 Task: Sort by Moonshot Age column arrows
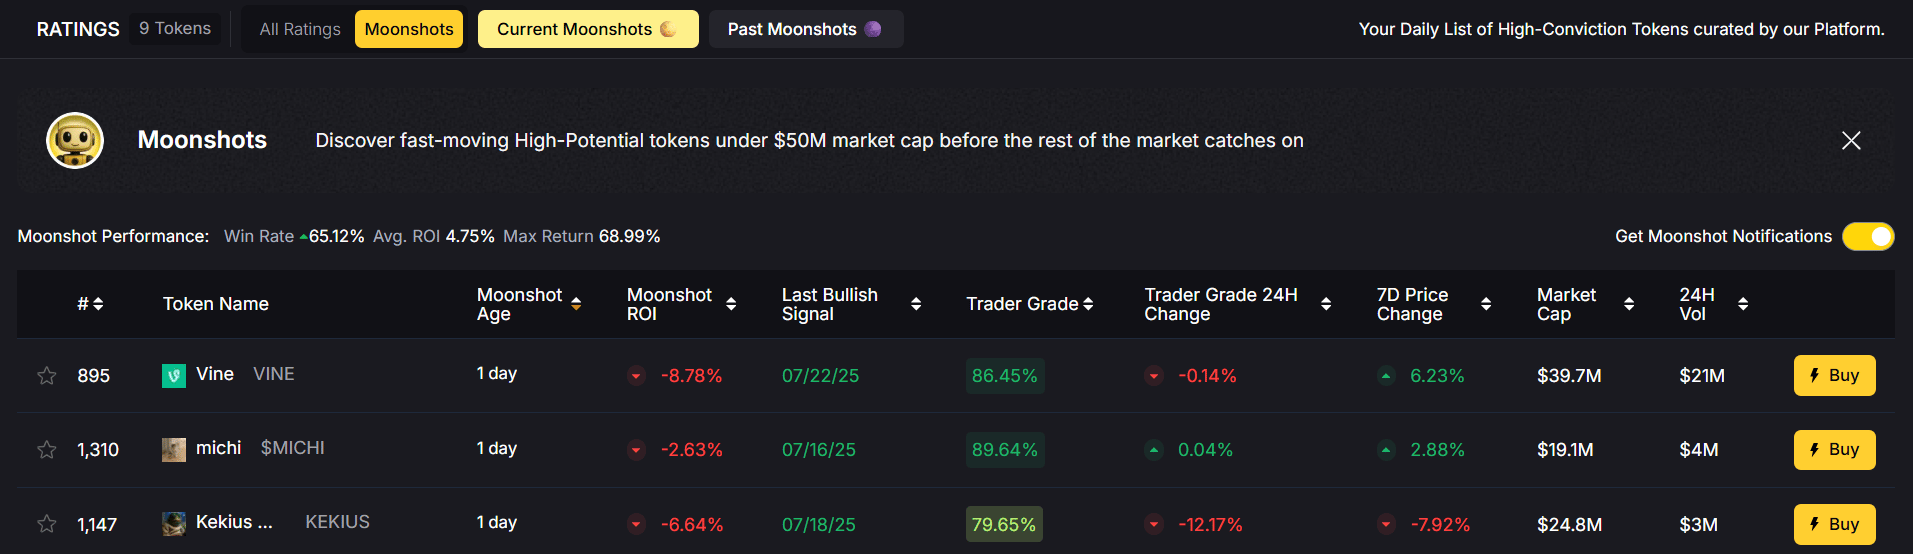click(576, 304)
